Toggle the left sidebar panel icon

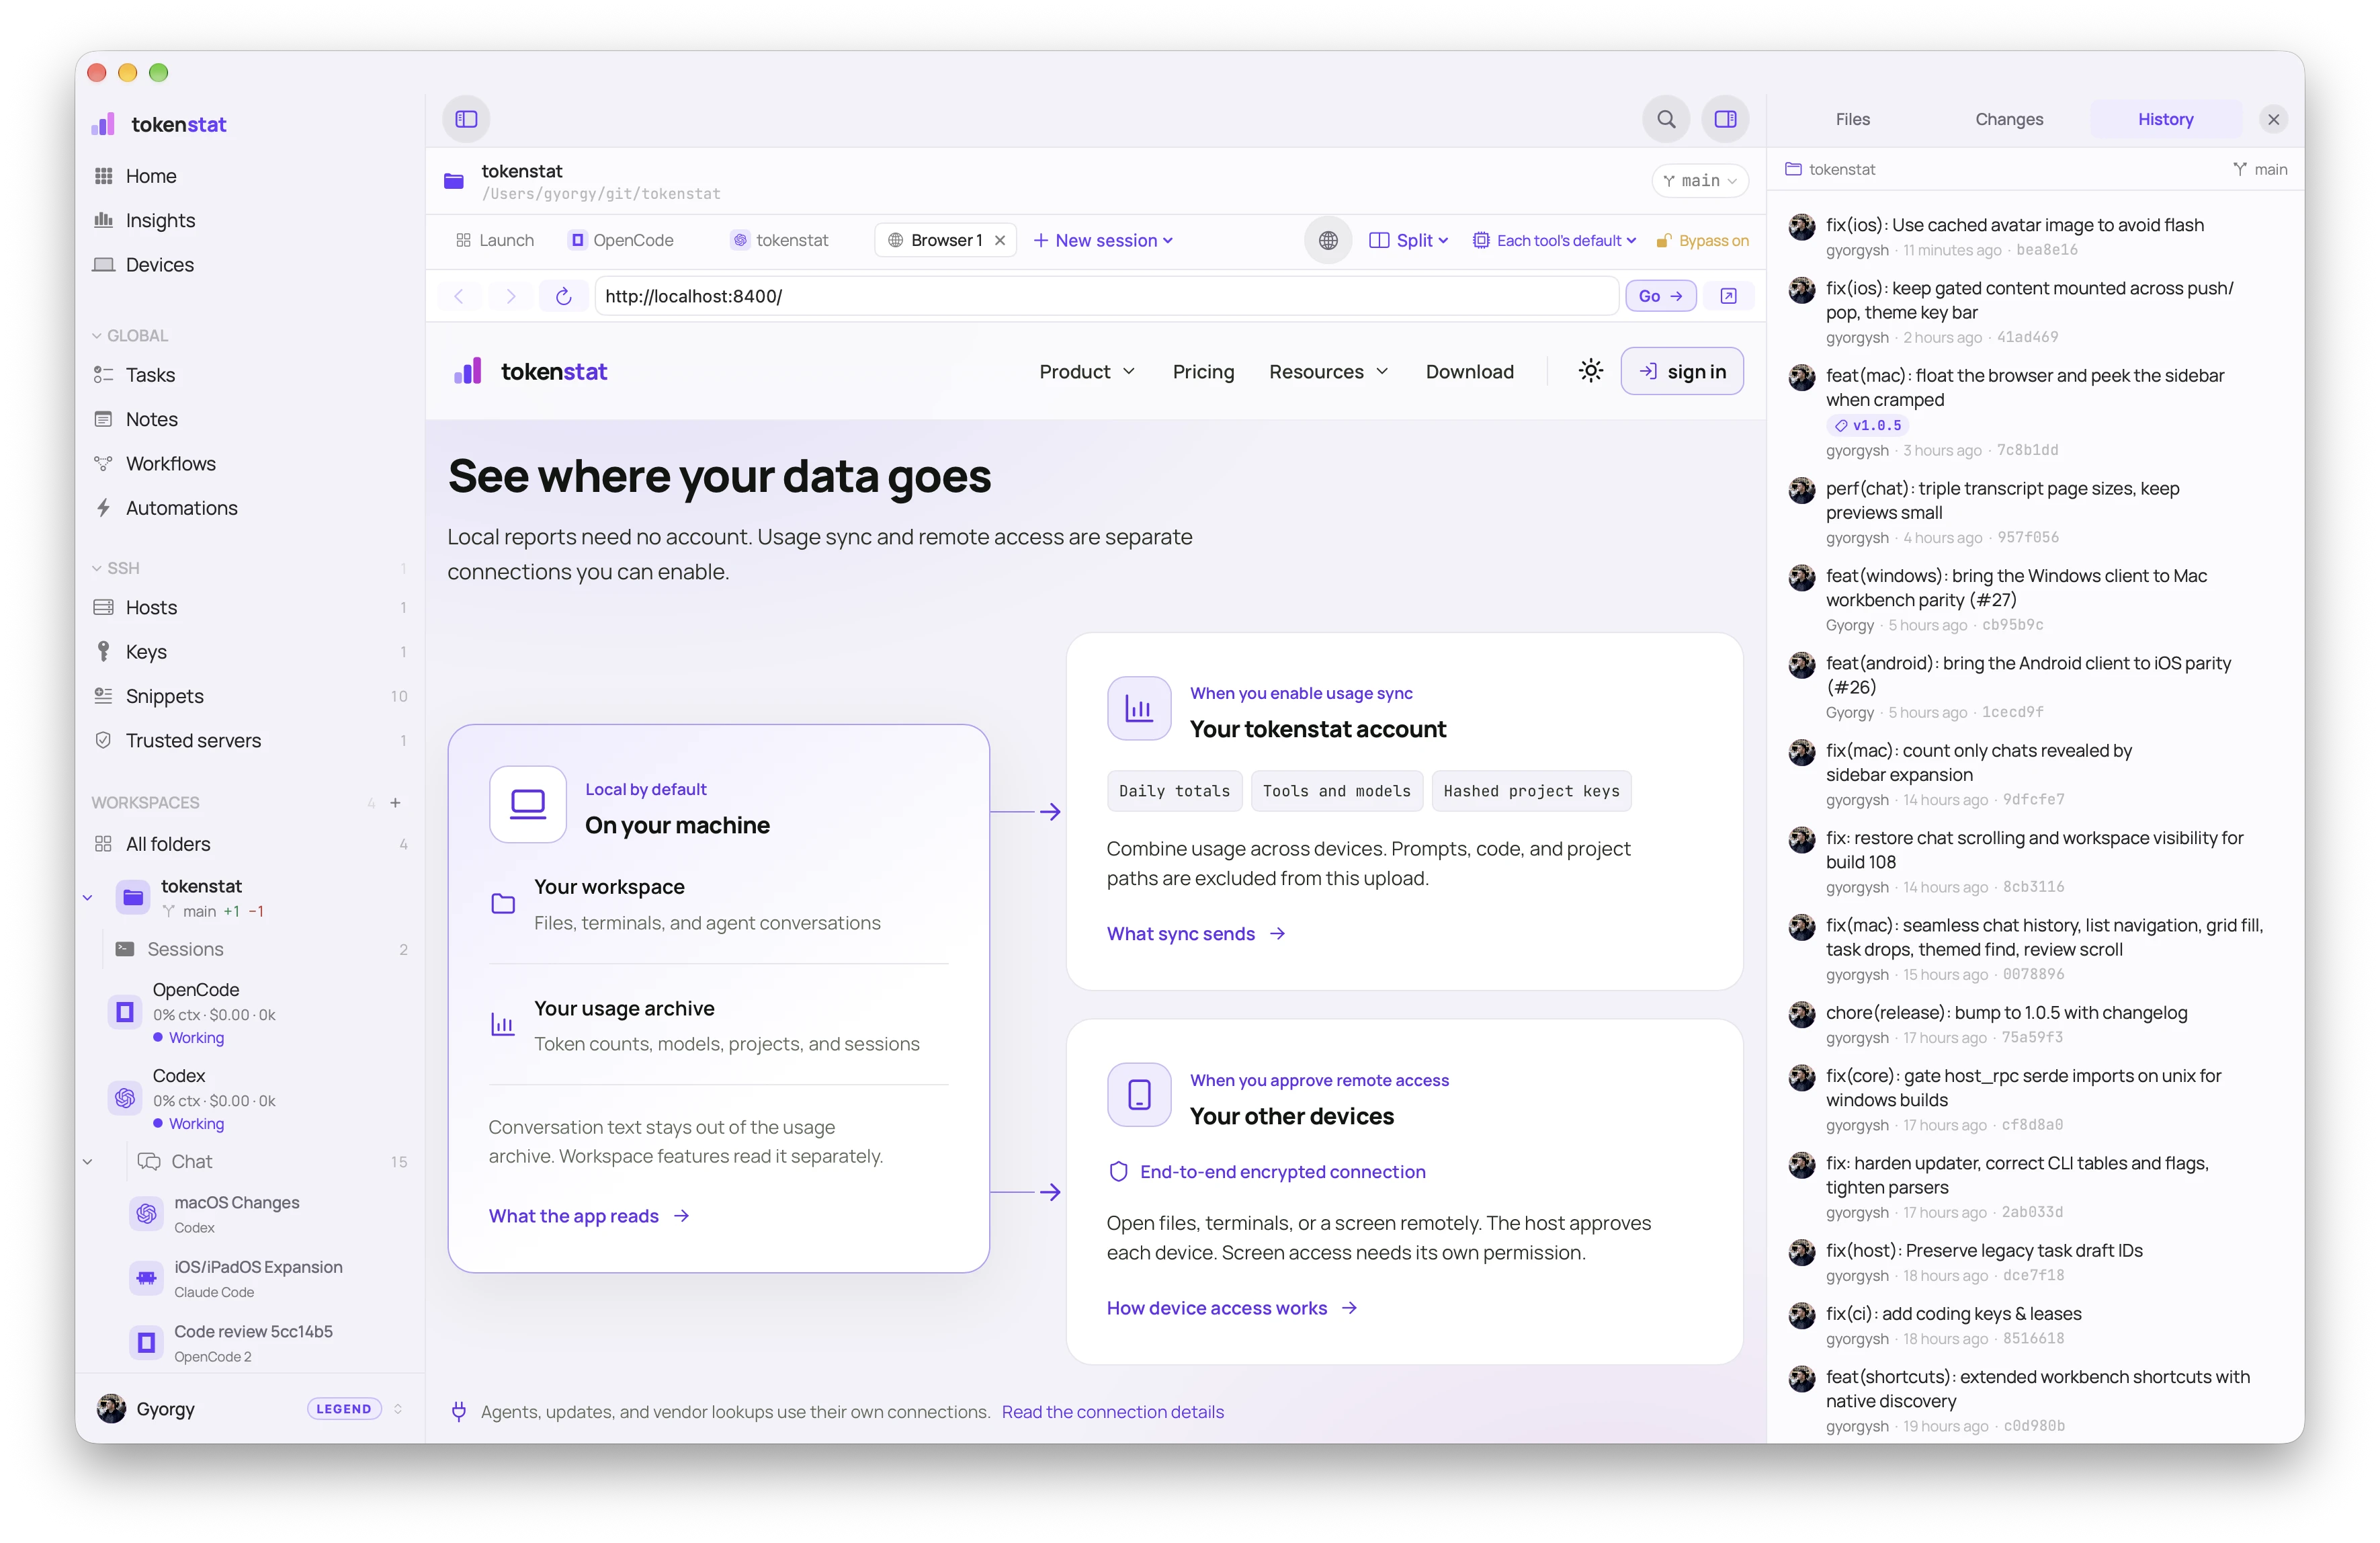point(466,119)
